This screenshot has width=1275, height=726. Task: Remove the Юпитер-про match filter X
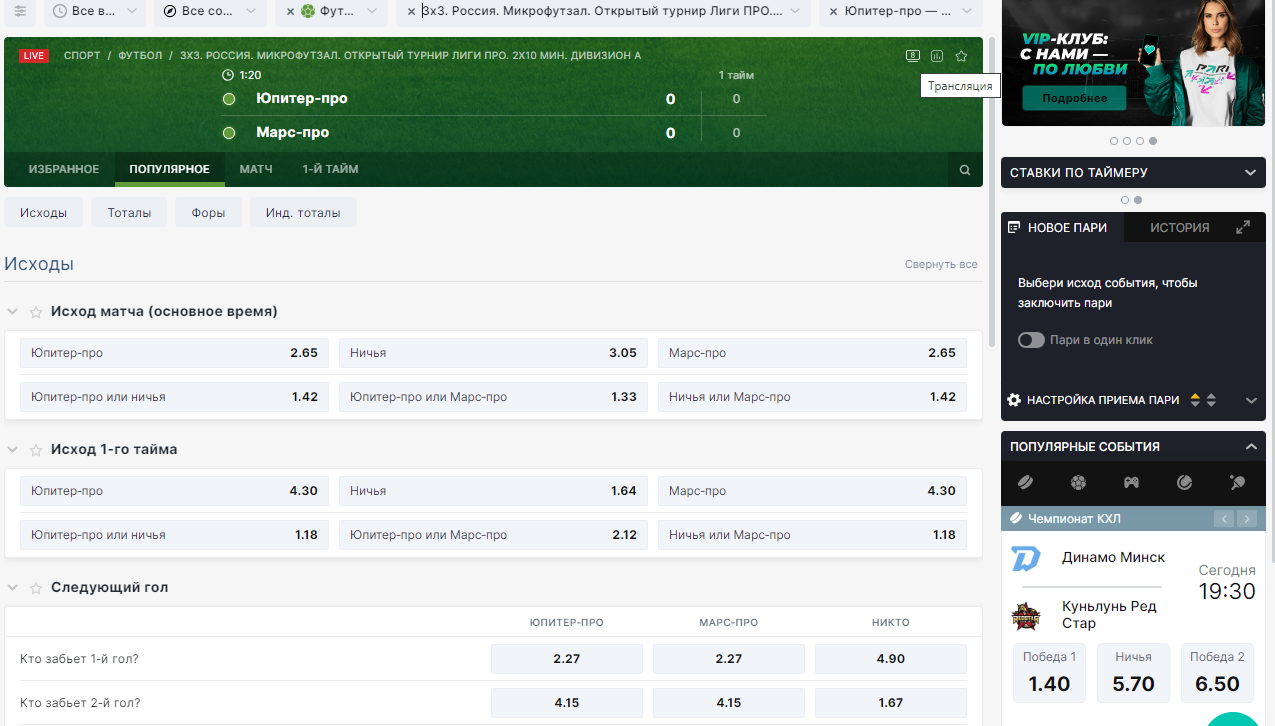pos(834,11)
